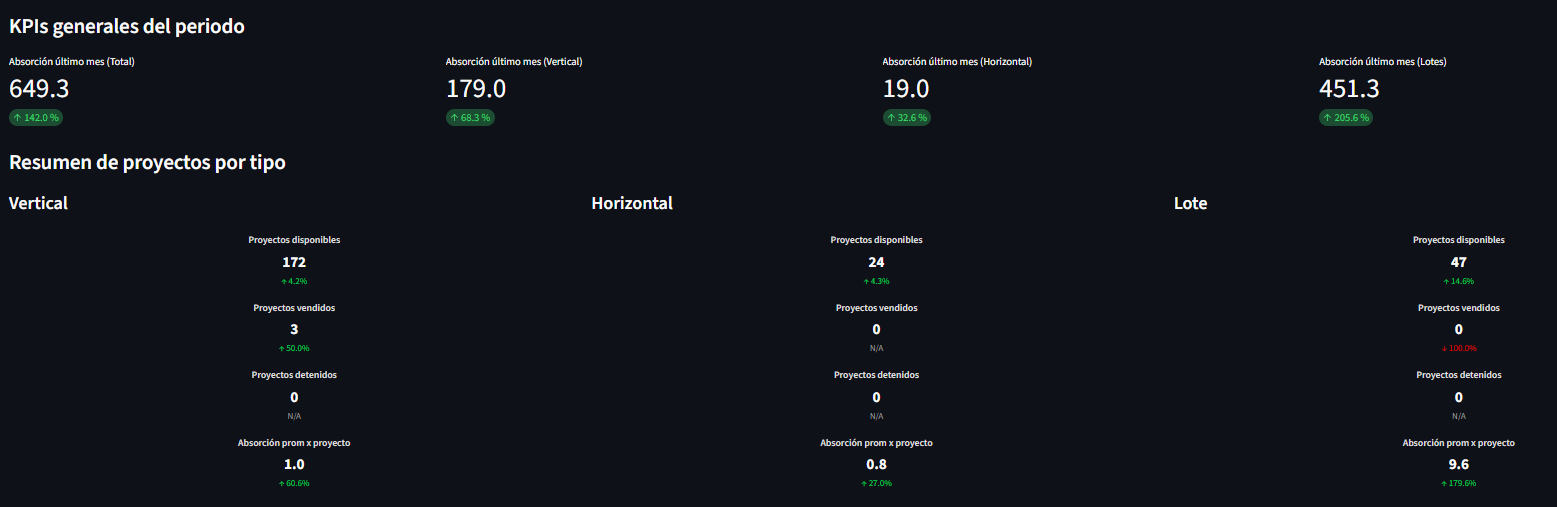The width and height of the screenshot is (1557, 507).
Task: Click the Vertical section title
Action: tap(38, 203)
